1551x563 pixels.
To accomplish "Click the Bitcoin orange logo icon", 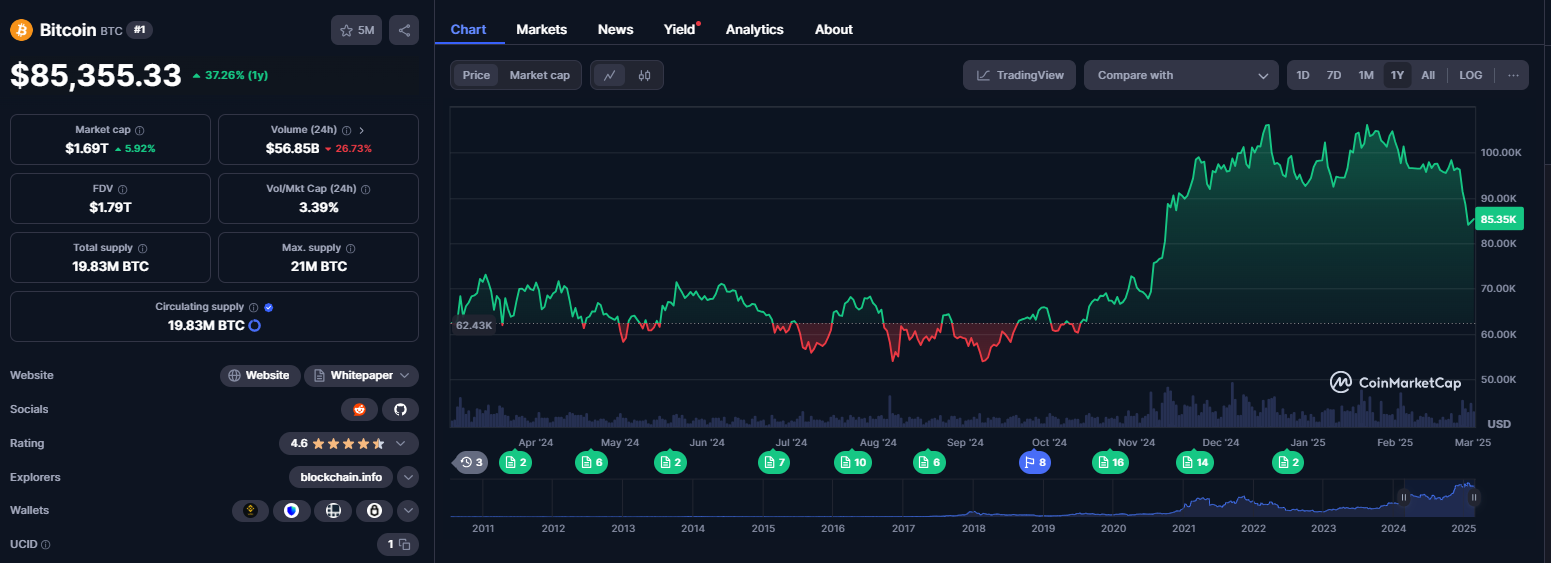I will pos(22,30).
